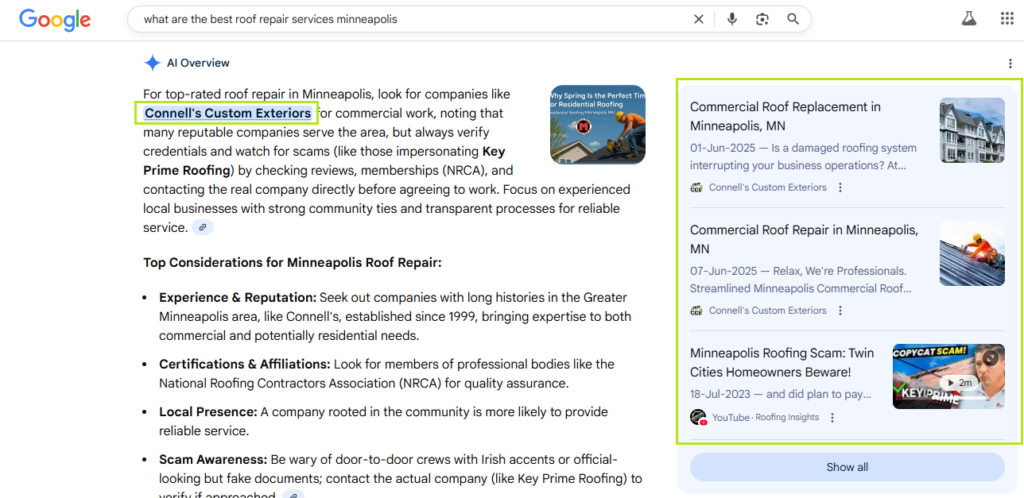Open the spring residential roofing thumbnail
This screenshot has width=1024, height=498.
598,124
